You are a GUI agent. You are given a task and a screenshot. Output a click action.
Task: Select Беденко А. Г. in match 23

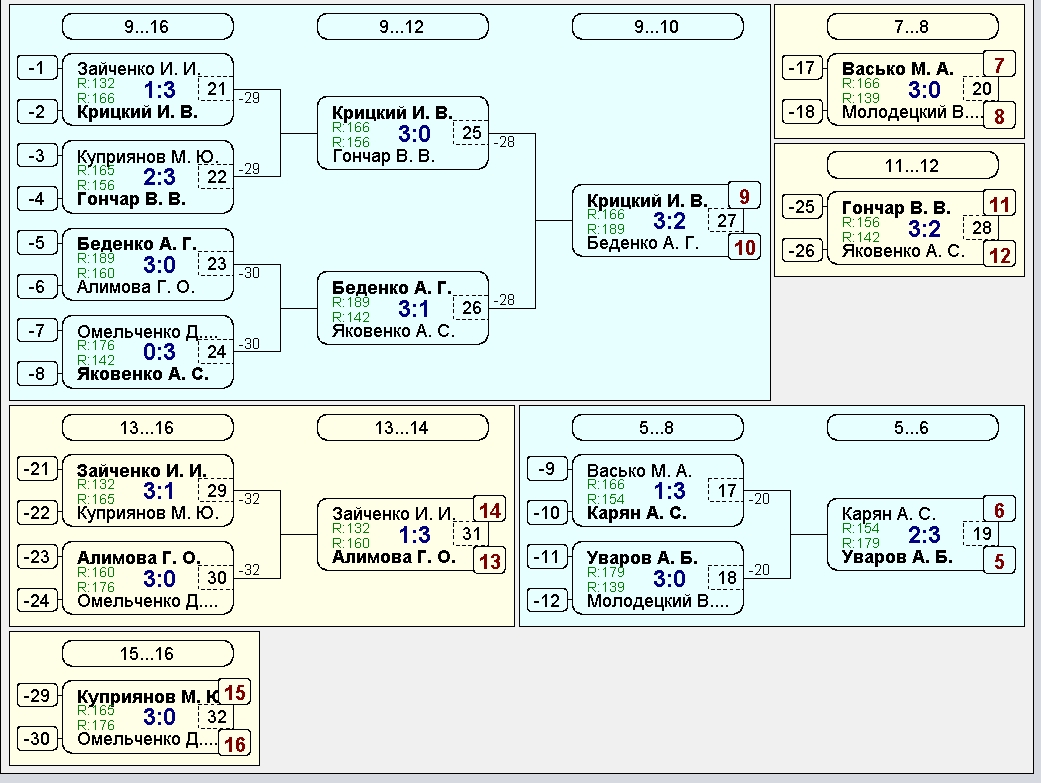coord(137,244)
